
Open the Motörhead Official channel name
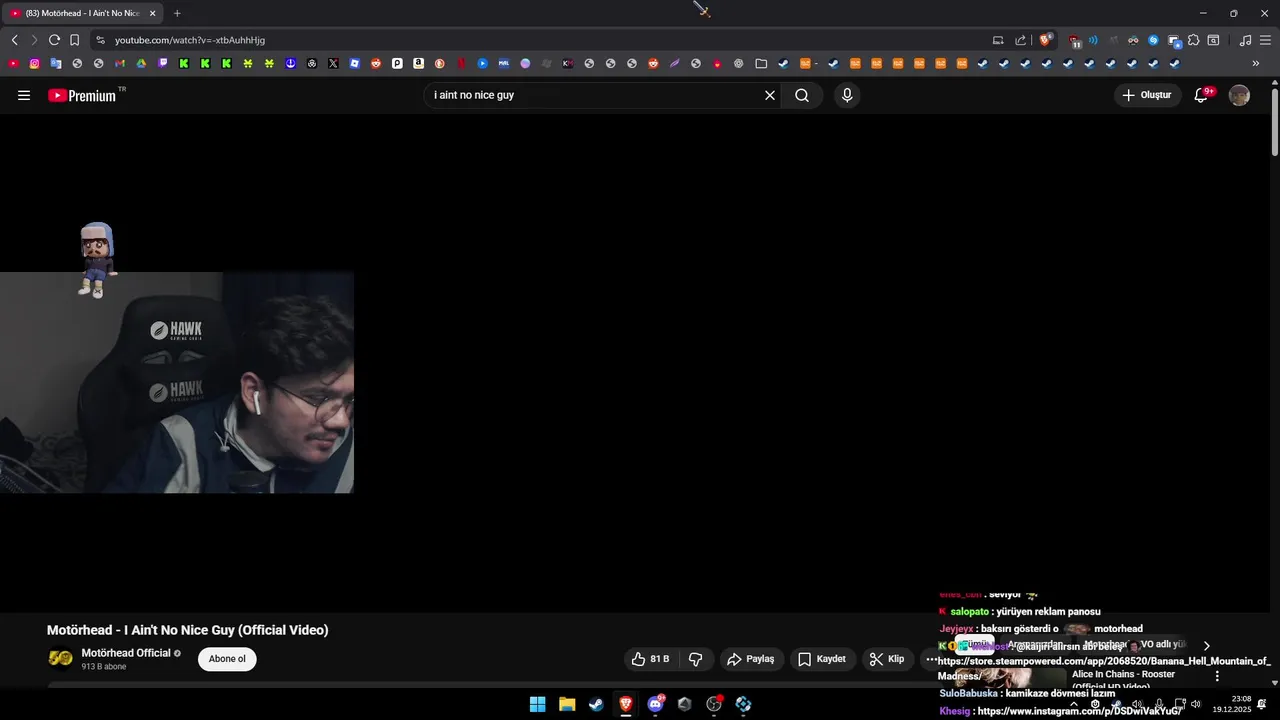[126, 653]
